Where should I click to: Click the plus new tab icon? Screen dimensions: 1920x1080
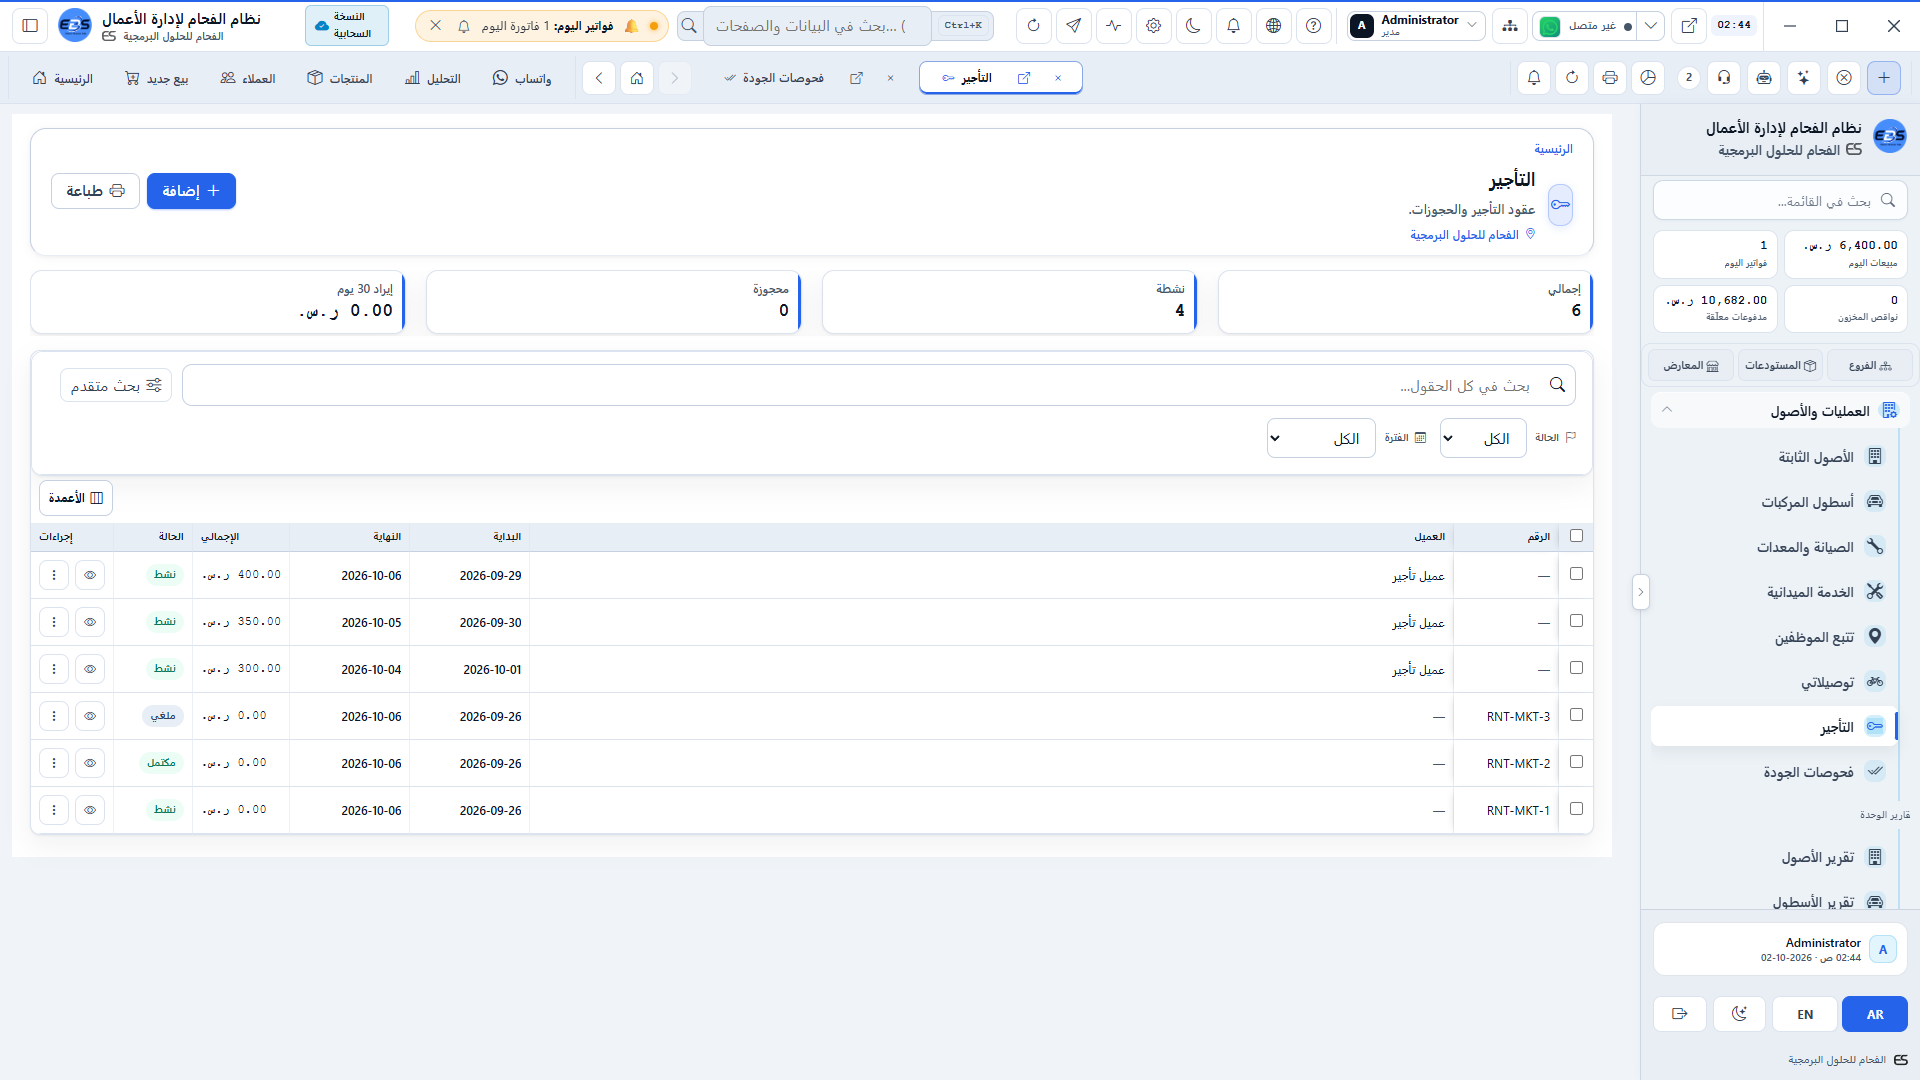pos(1884,78)
